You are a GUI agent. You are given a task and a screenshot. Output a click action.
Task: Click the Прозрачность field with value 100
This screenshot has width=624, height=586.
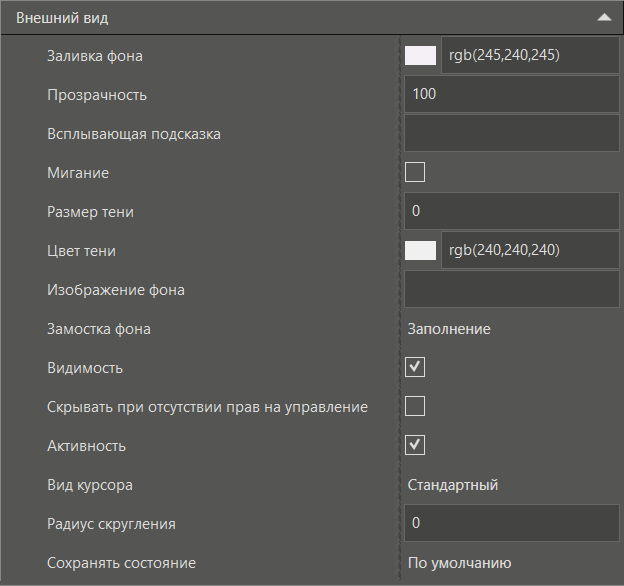click(510, 95)
